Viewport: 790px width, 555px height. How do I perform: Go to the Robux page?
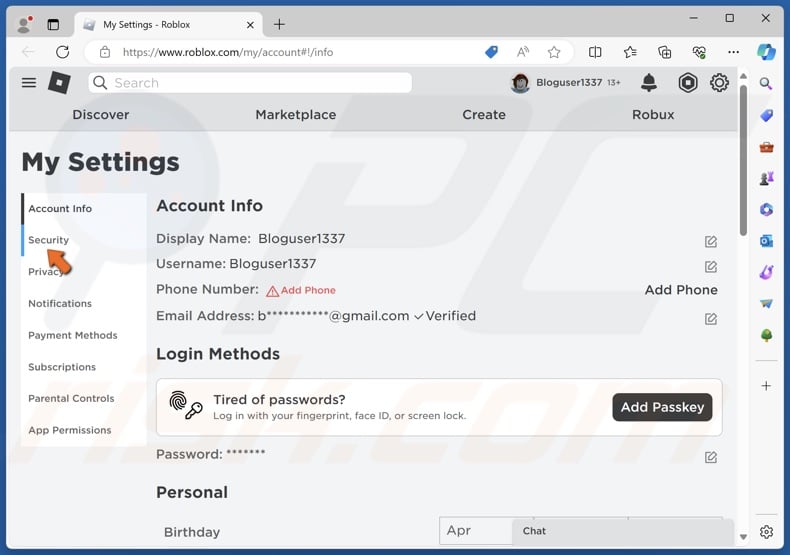(x=653, y=114)
